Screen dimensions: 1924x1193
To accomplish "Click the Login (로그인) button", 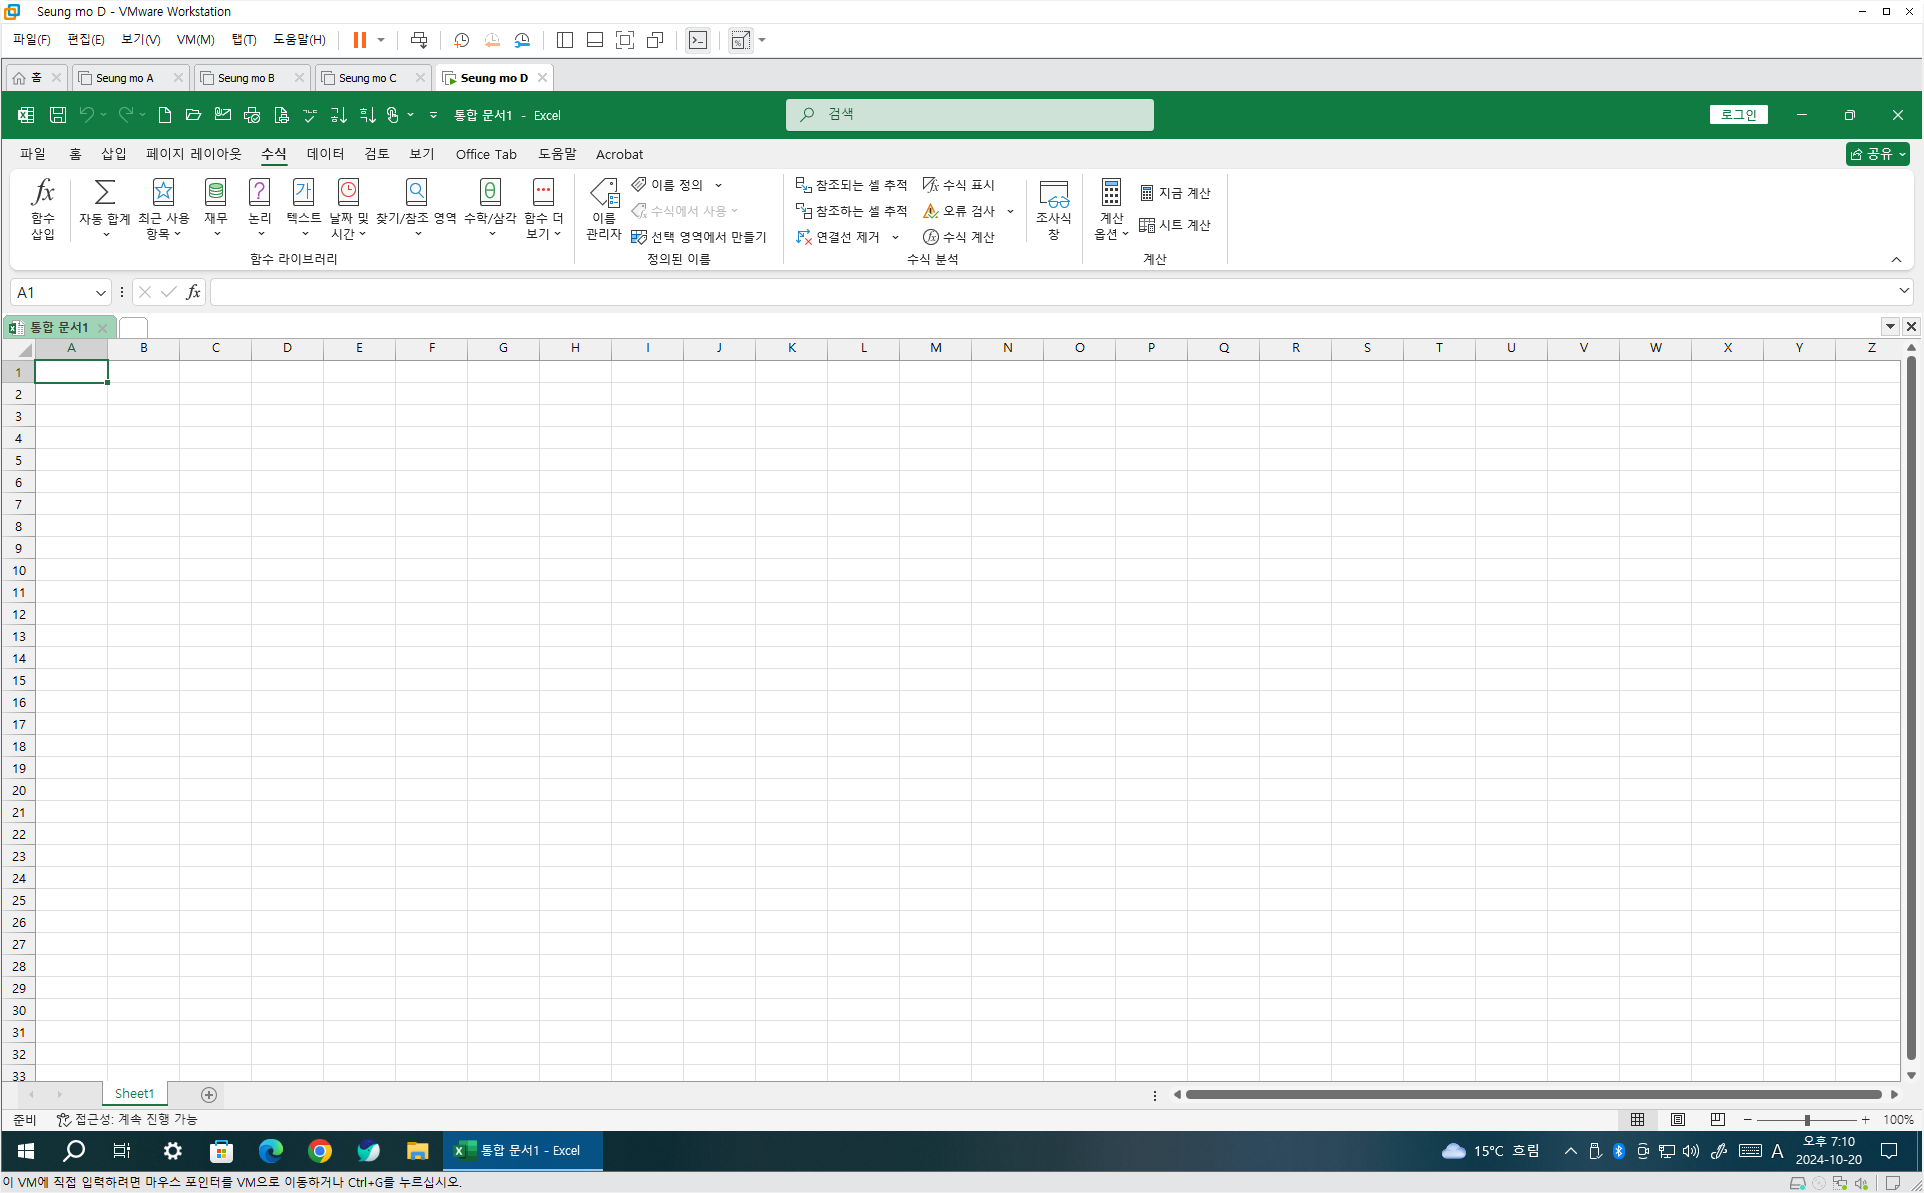I will (1738, 115).
